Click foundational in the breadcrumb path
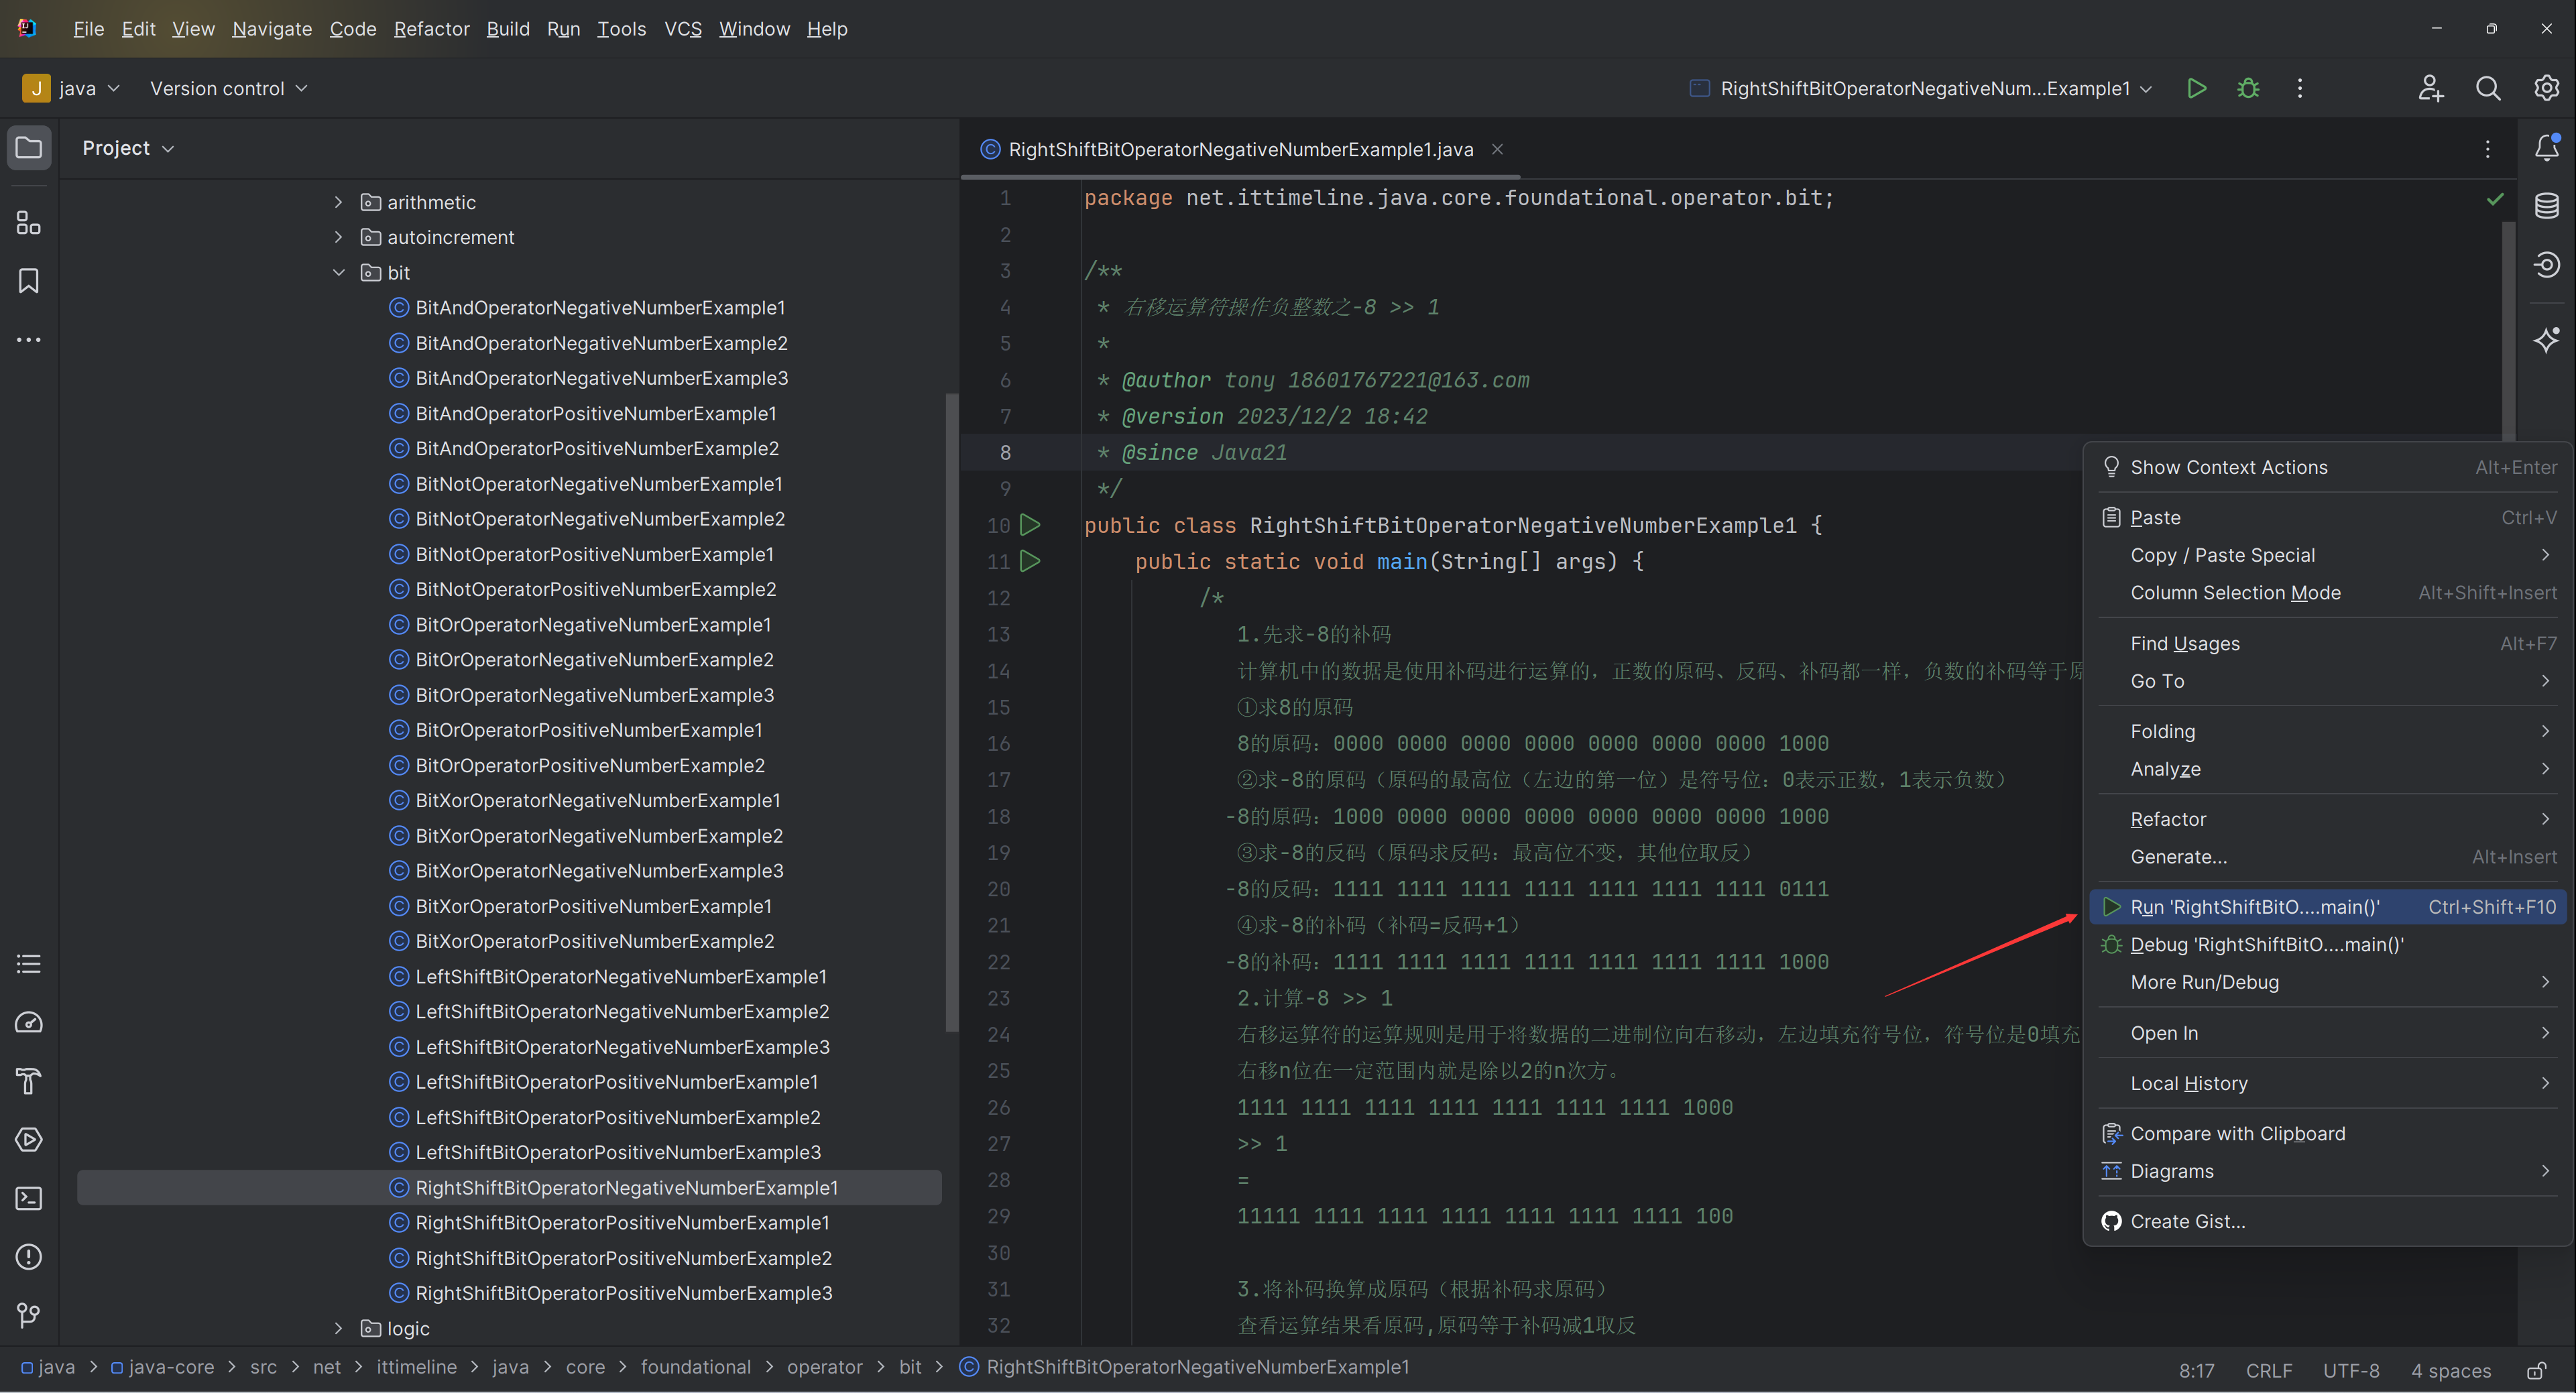Screen dimensions: 2576x1393 pos(695,1367)
